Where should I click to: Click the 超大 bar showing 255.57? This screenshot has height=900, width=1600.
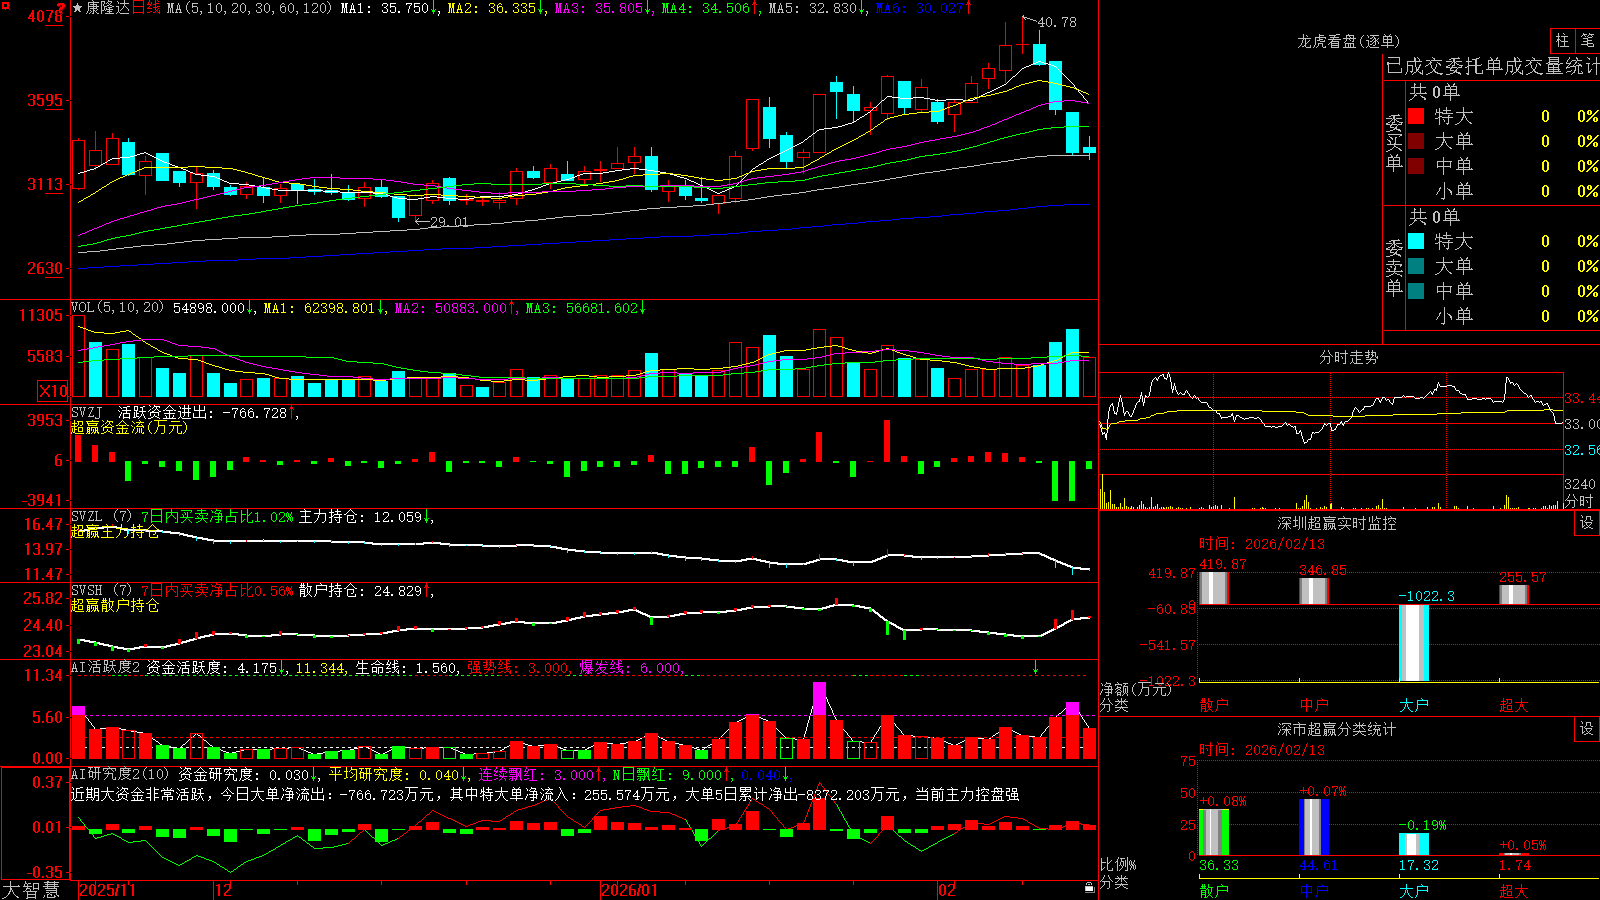[x=1514, y=594]
